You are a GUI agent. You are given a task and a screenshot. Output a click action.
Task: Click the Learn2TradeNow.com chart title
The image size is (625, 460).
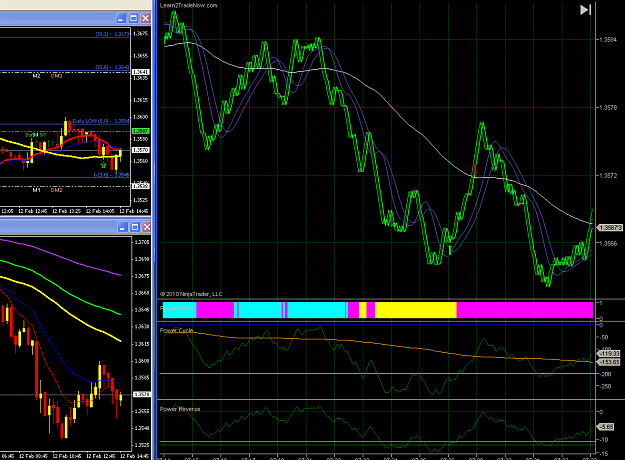pos(188,6)
